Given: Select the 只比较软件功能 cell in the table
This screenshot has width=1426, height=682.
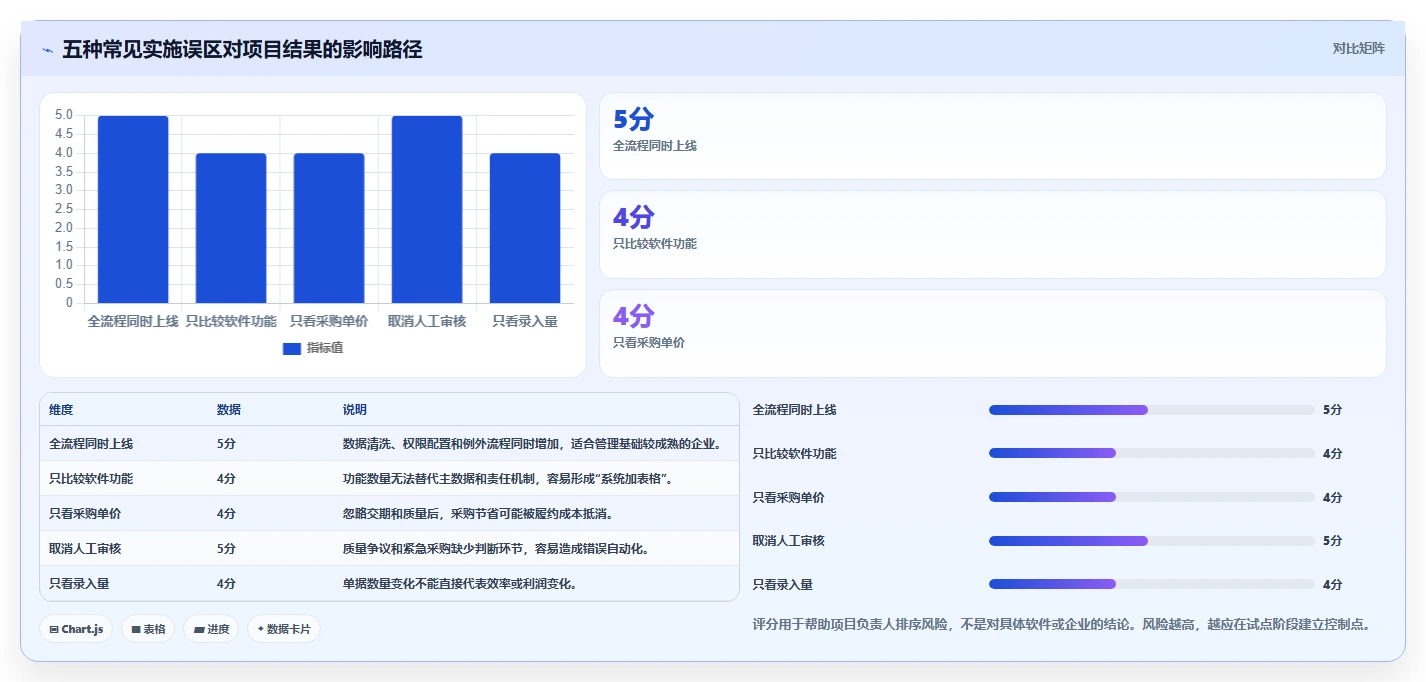Looking at the screenshot, I should click(91, 479).
